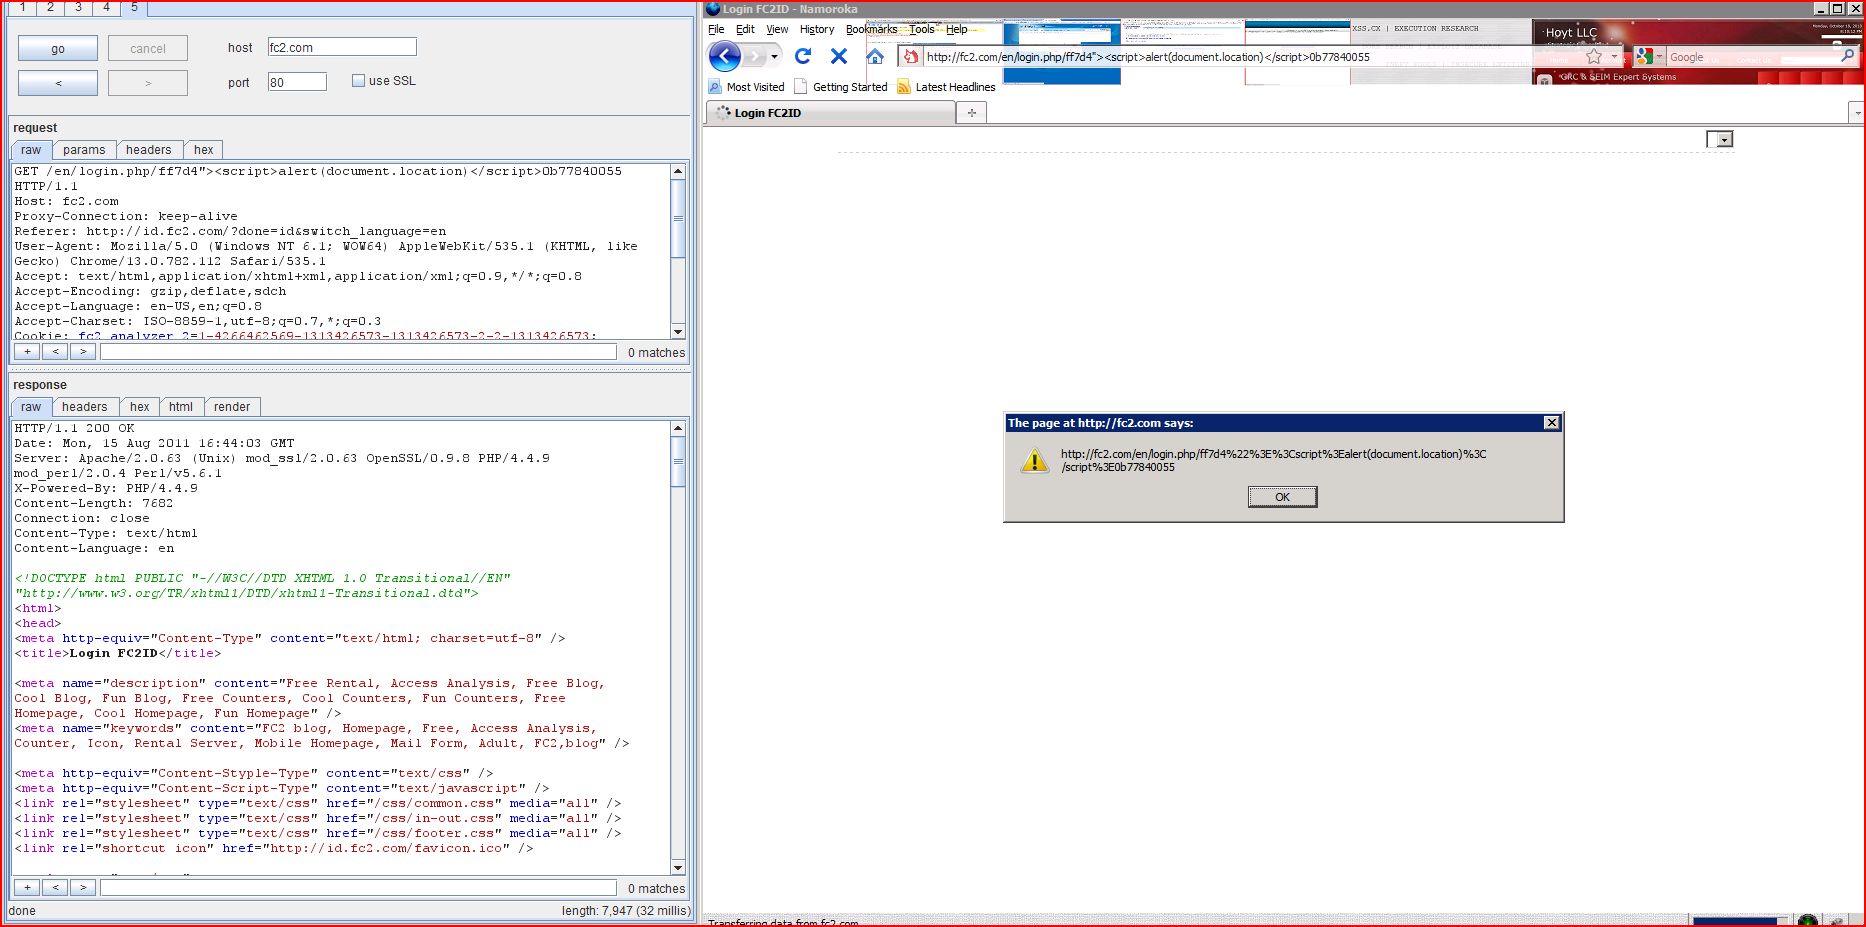The width and height of the screenshot is (1866, 927).
Task: Click the search magnifier icon in the Google box
Action: 1847,57
